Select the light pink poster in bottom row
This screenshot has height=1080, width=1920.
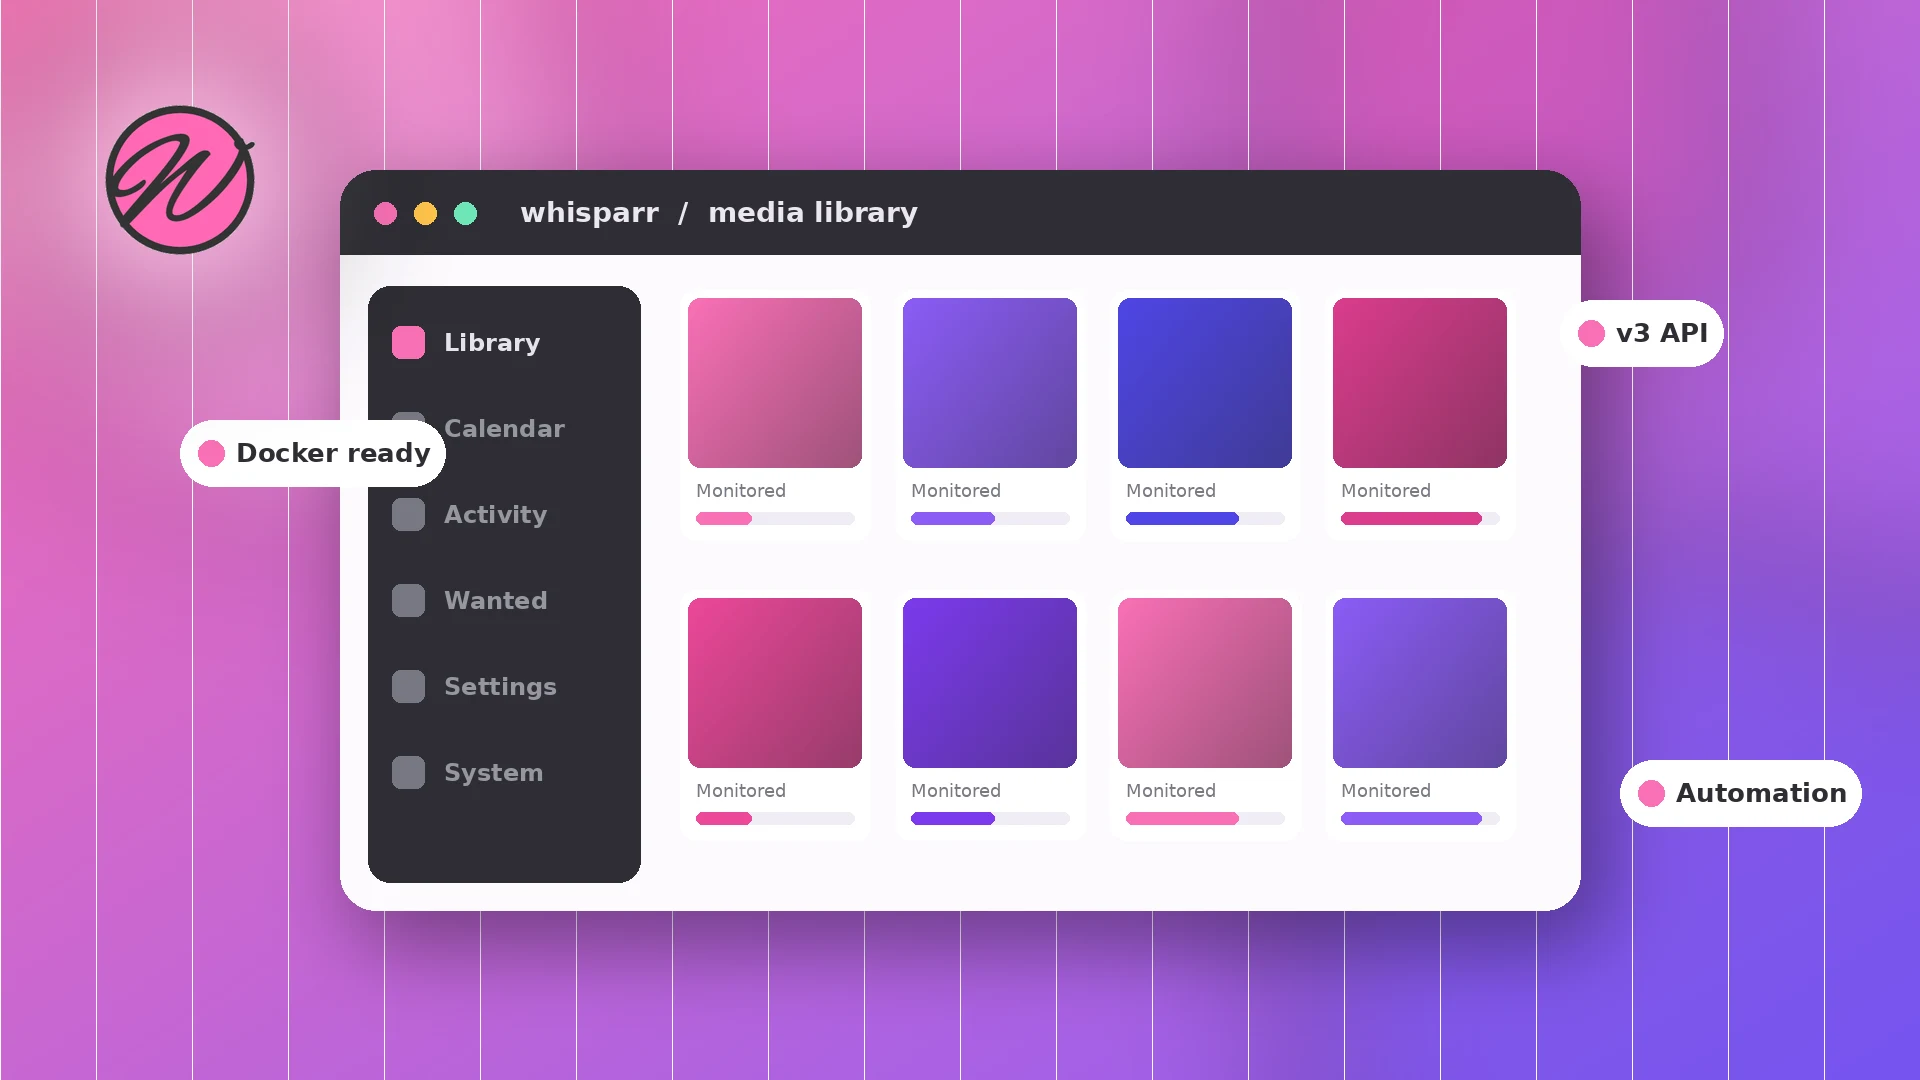coord(1205,683)
